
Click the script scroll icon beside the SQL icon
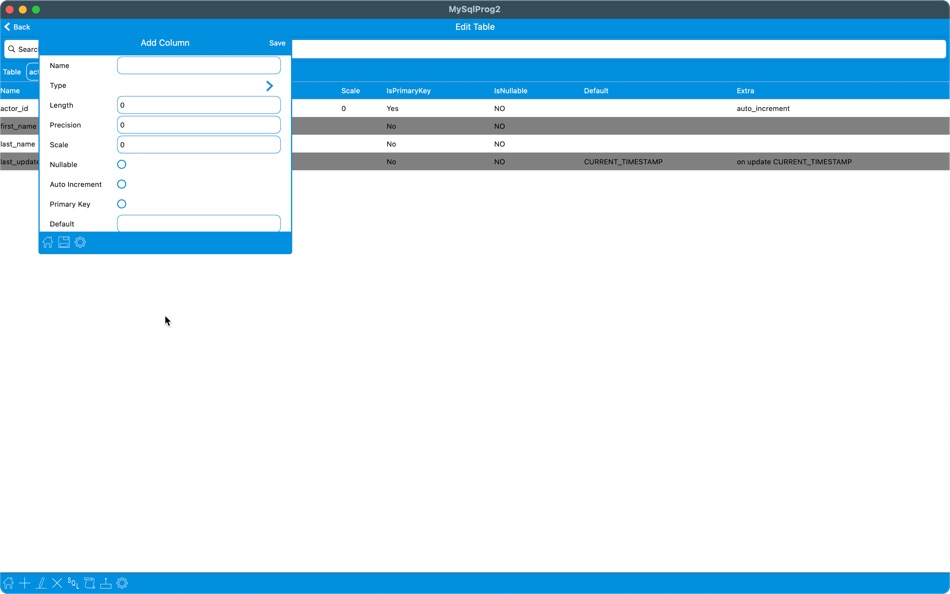[89, 582]
